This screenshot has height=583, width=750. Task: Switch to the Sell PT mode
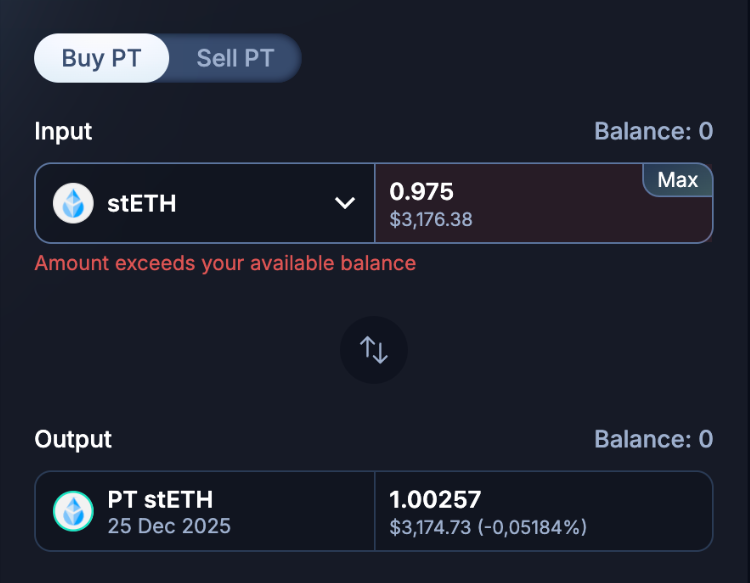pos(235,58)
